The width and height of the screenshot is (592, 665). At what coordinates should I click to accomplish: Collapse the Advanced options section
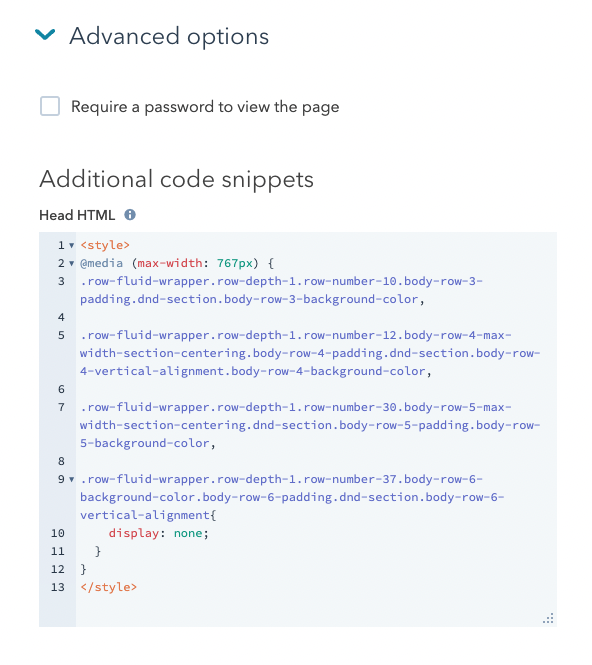[x=45, y=34]
